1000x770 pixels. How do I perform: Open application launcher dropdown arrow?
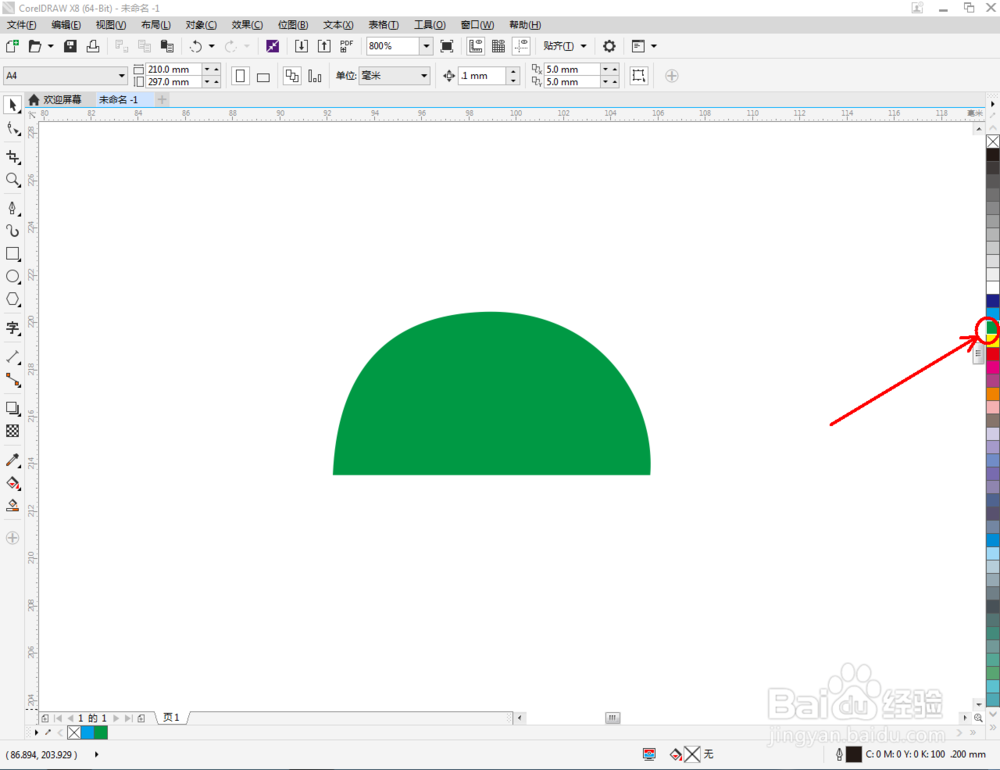click(654, 46)
